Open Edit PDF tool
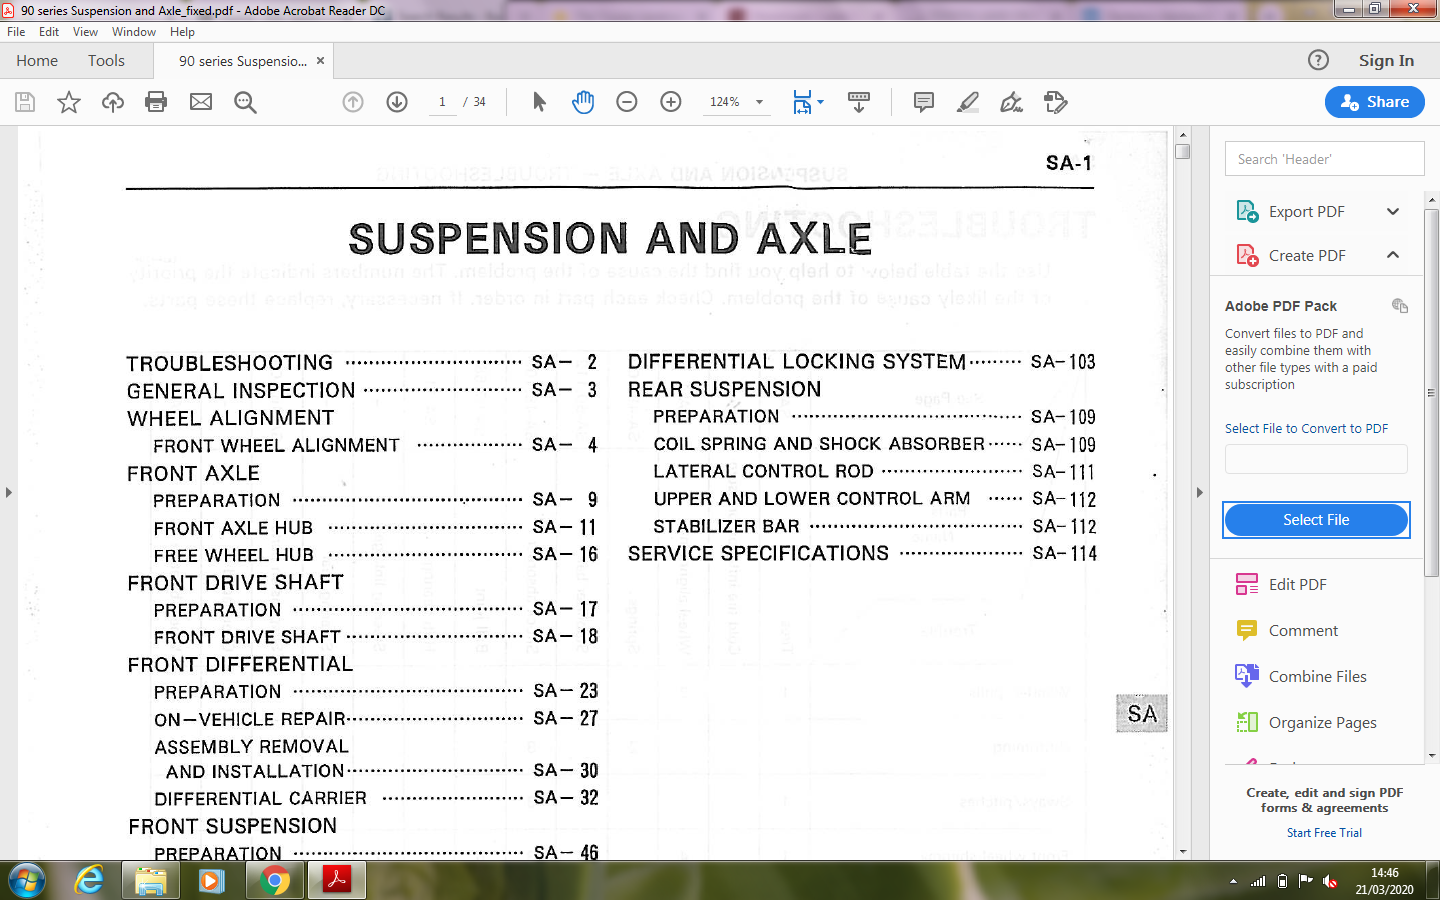 click(x=1297, y=584)
